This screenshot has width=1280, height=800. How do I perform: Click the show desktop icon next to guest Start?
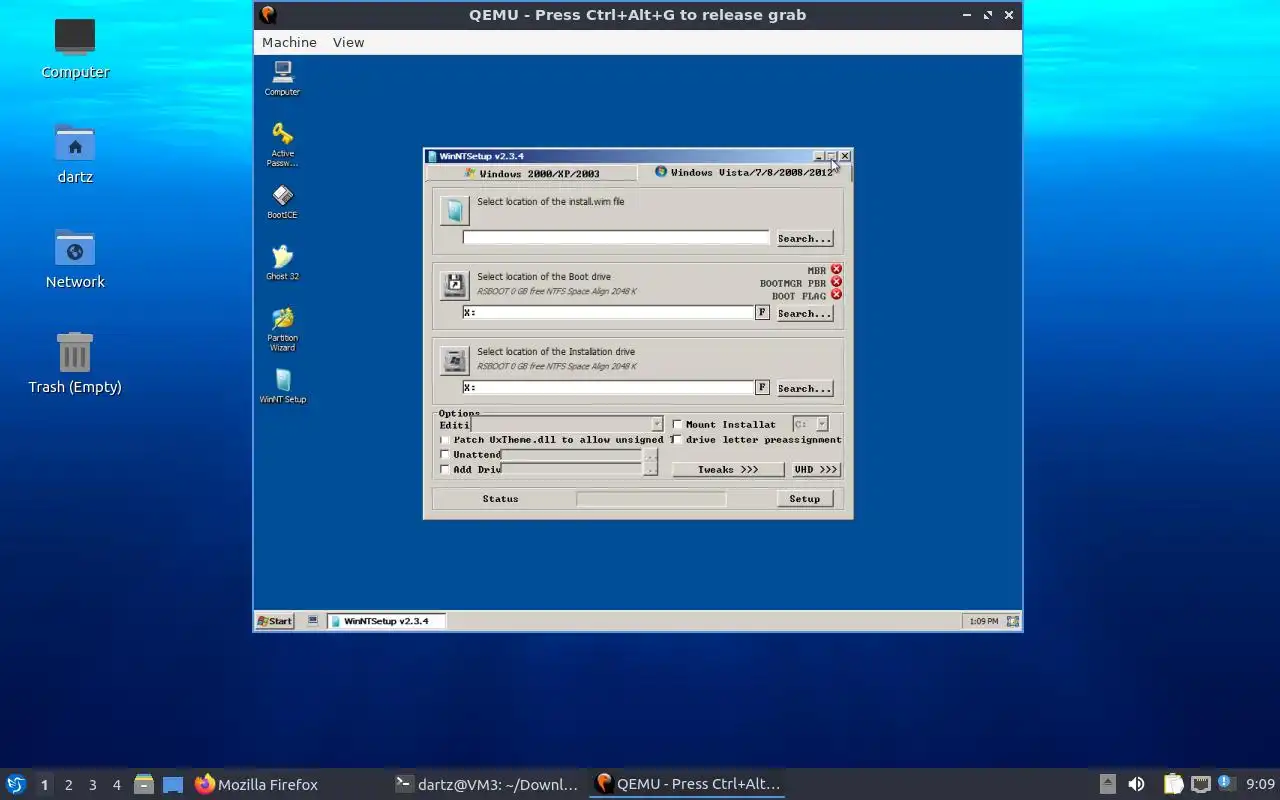(x=313, y=621)
